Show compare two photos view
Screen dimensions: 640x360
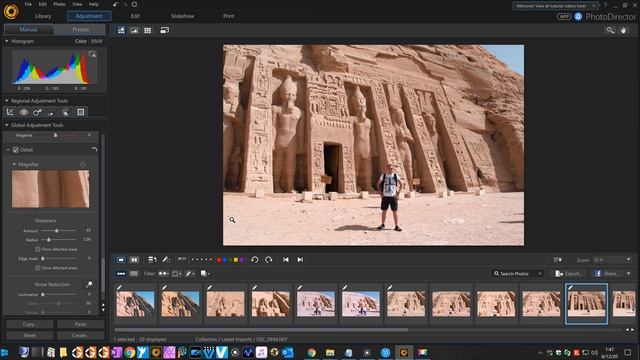pyautogui.click(x=134, y=260)
